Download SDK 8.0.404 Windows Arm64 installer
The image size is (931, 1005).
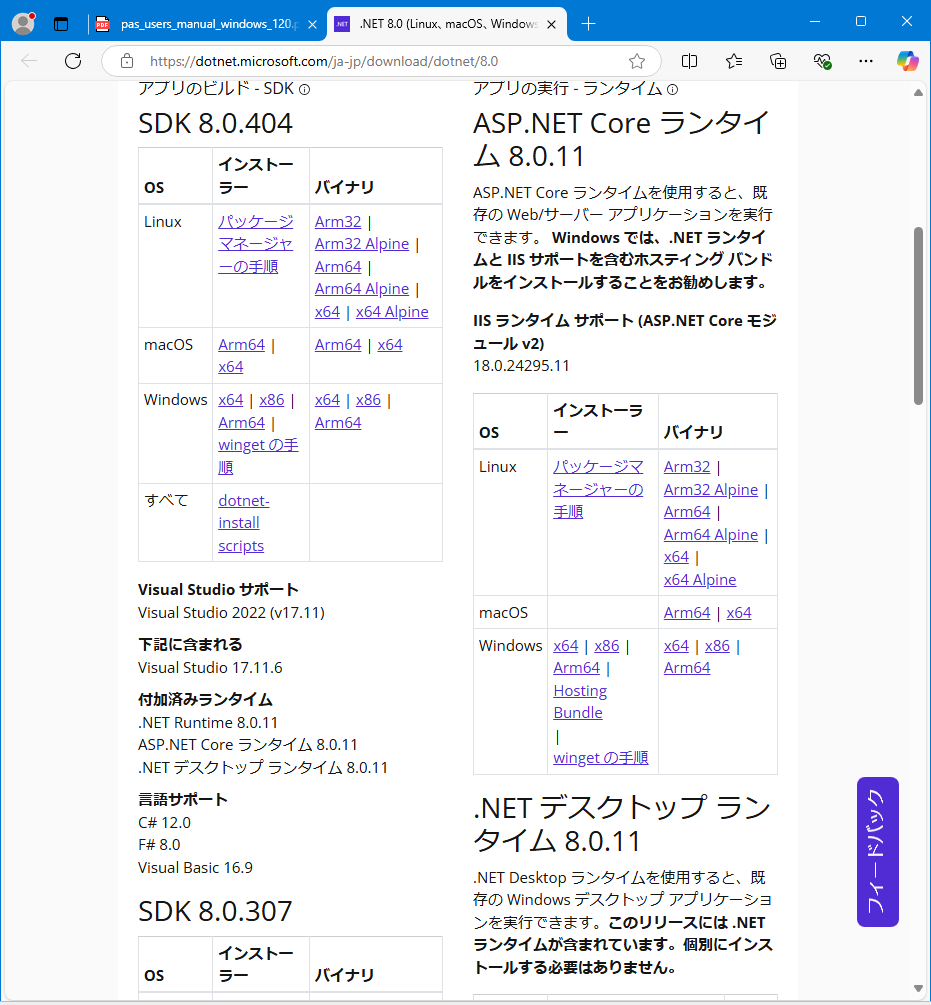click(x=241, y=423)
